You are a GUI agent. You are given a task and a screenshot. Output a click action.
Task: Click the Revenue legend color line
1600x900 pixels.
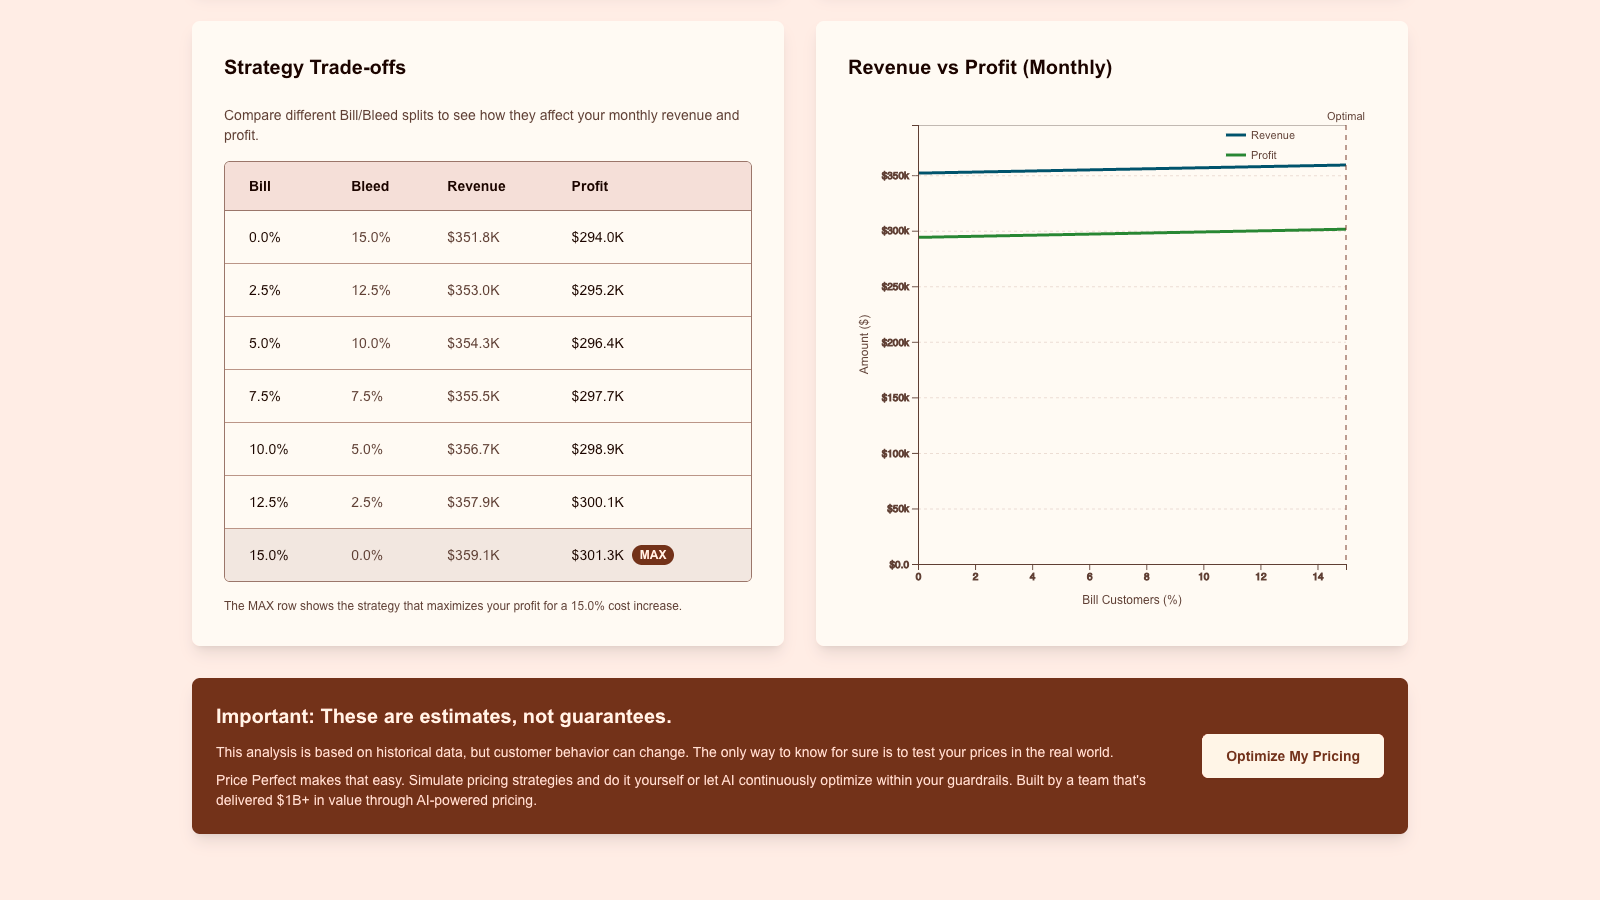coord(1236,135)
